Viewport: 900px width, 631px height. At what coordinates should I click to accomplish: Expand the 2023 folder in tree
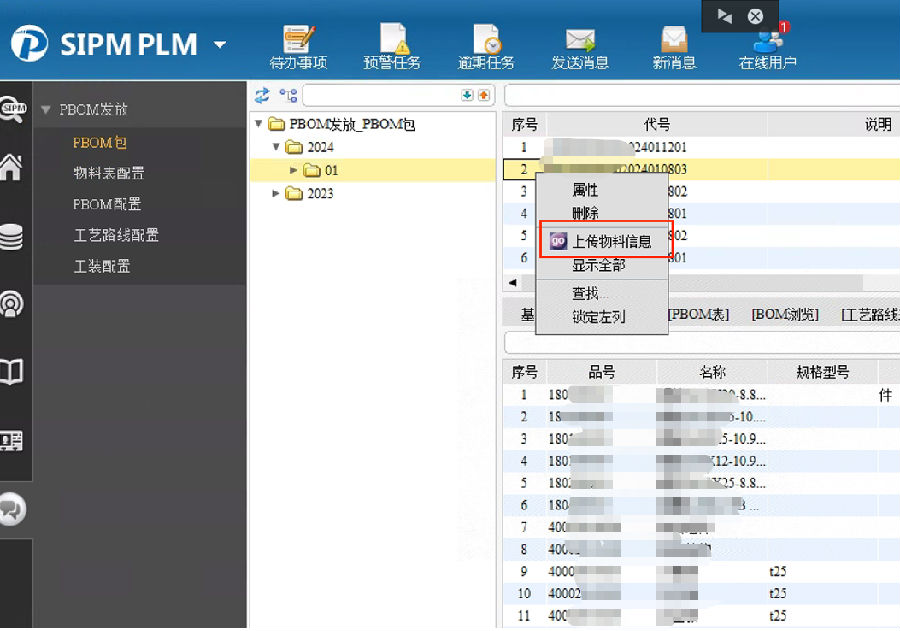point(276,193)
